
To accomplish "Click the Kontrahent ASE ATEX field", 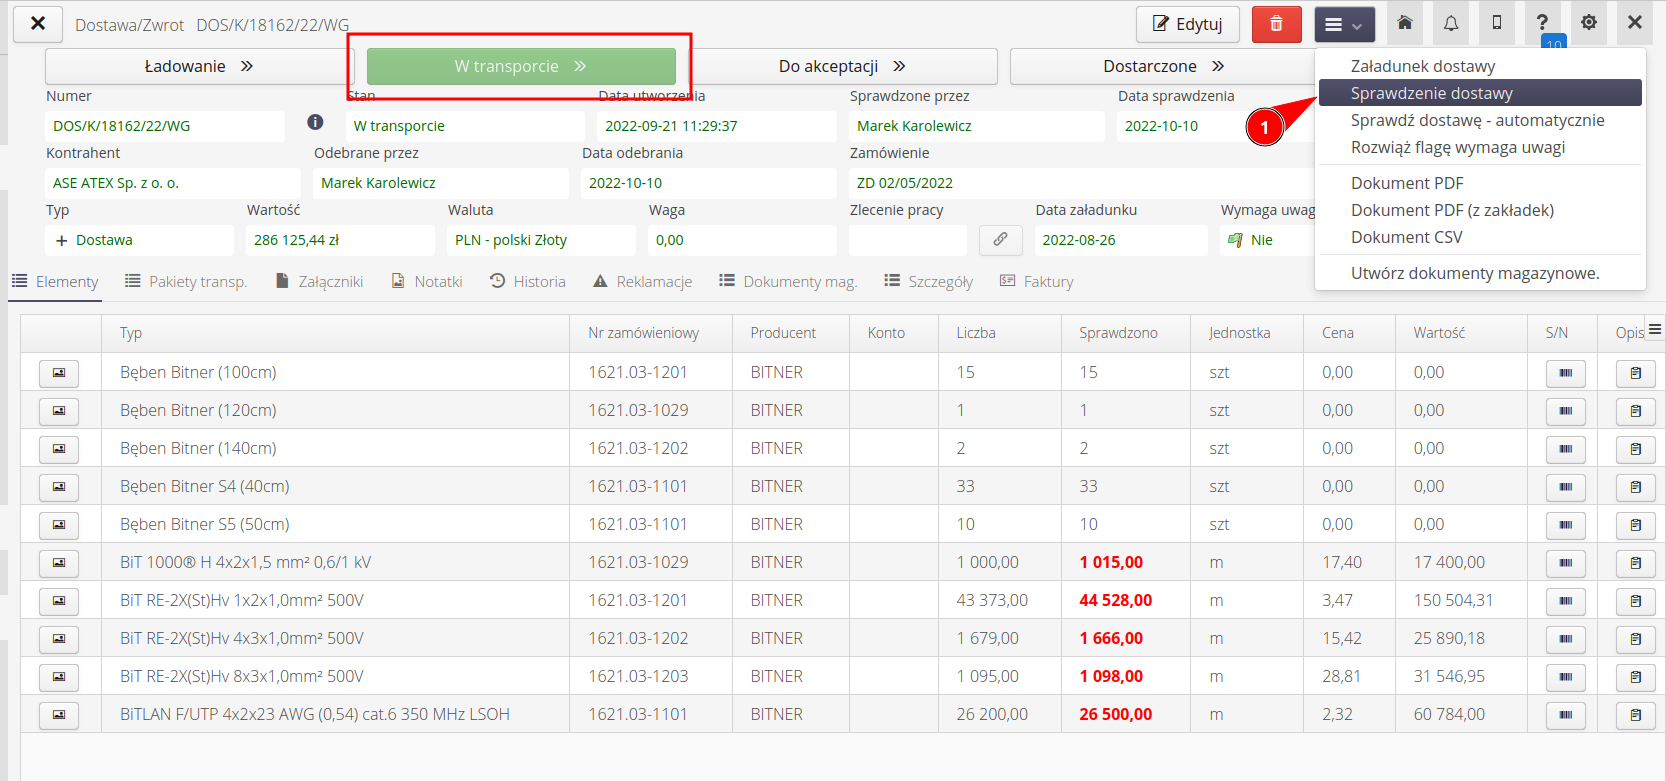I will pos(172,183).
